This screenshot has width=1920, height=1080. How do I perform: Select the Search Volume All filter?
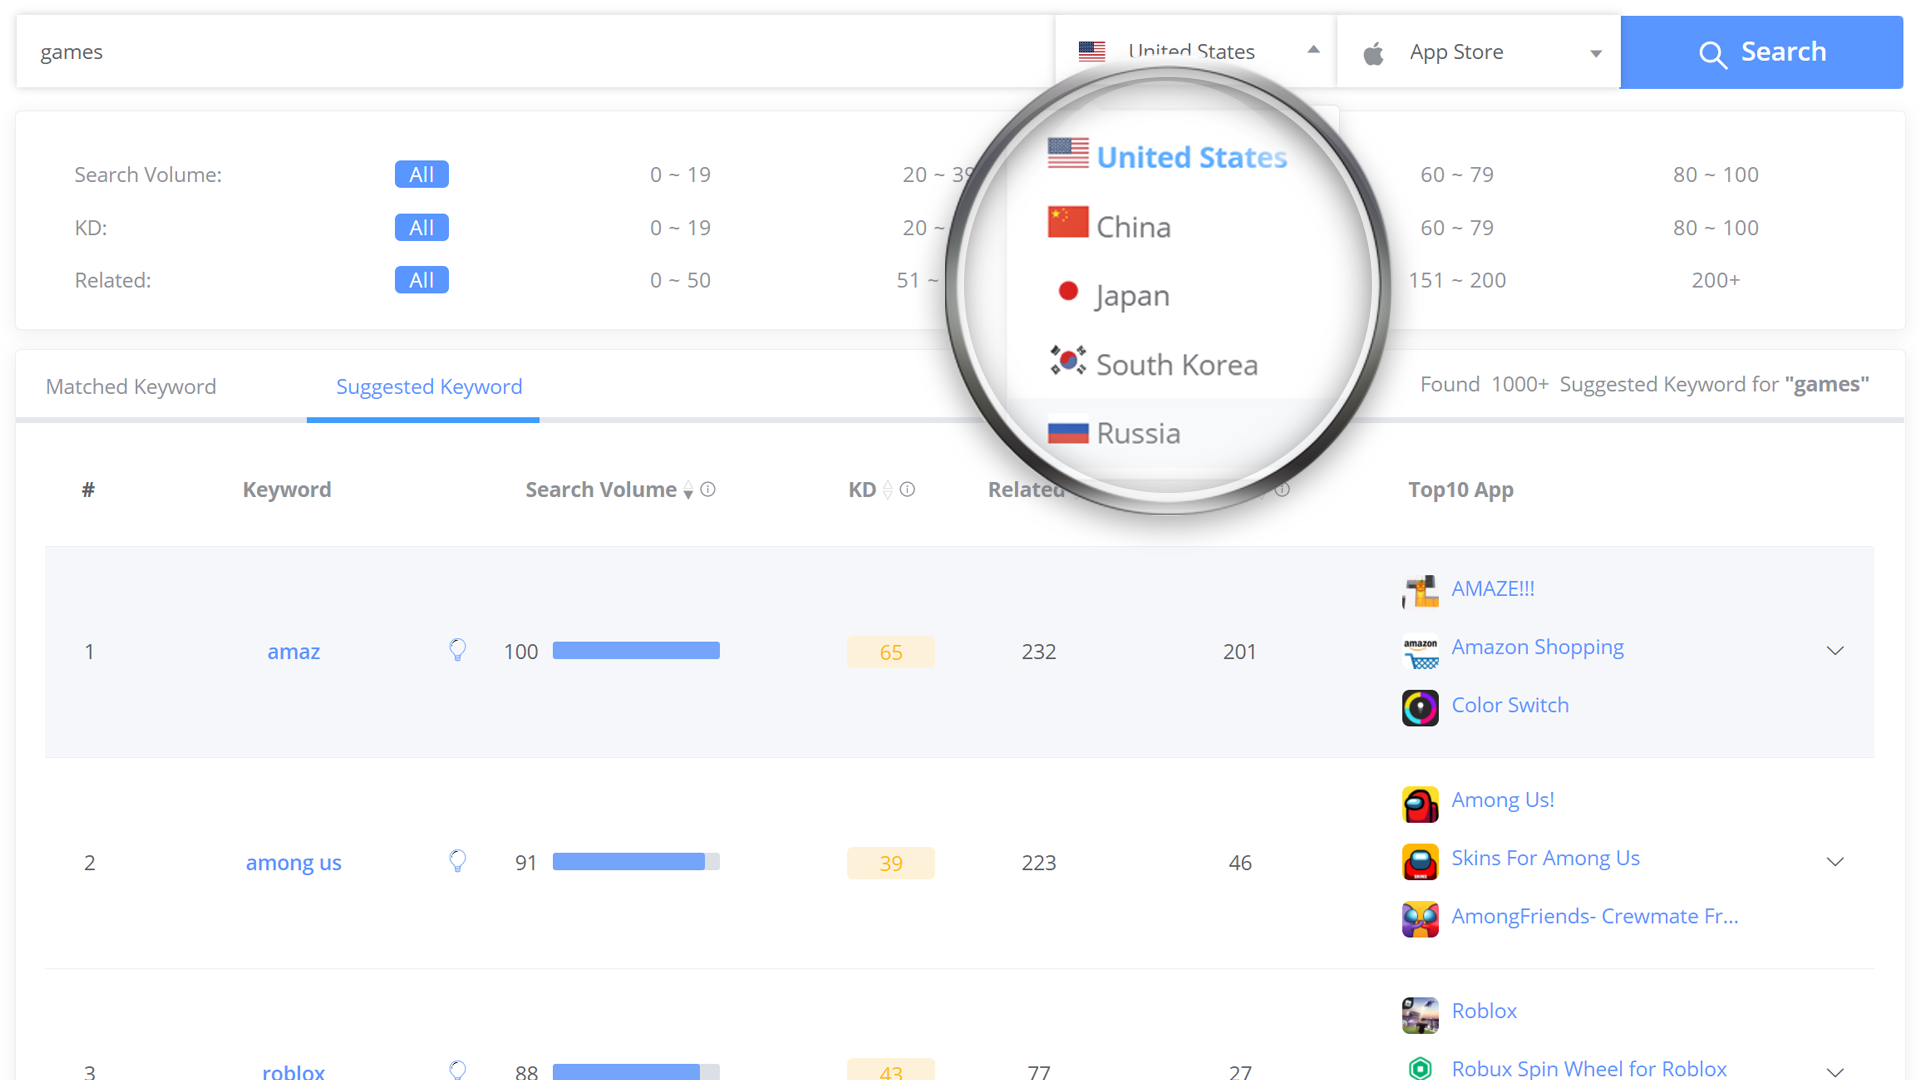pyautogui.click(x=421, y=174)
